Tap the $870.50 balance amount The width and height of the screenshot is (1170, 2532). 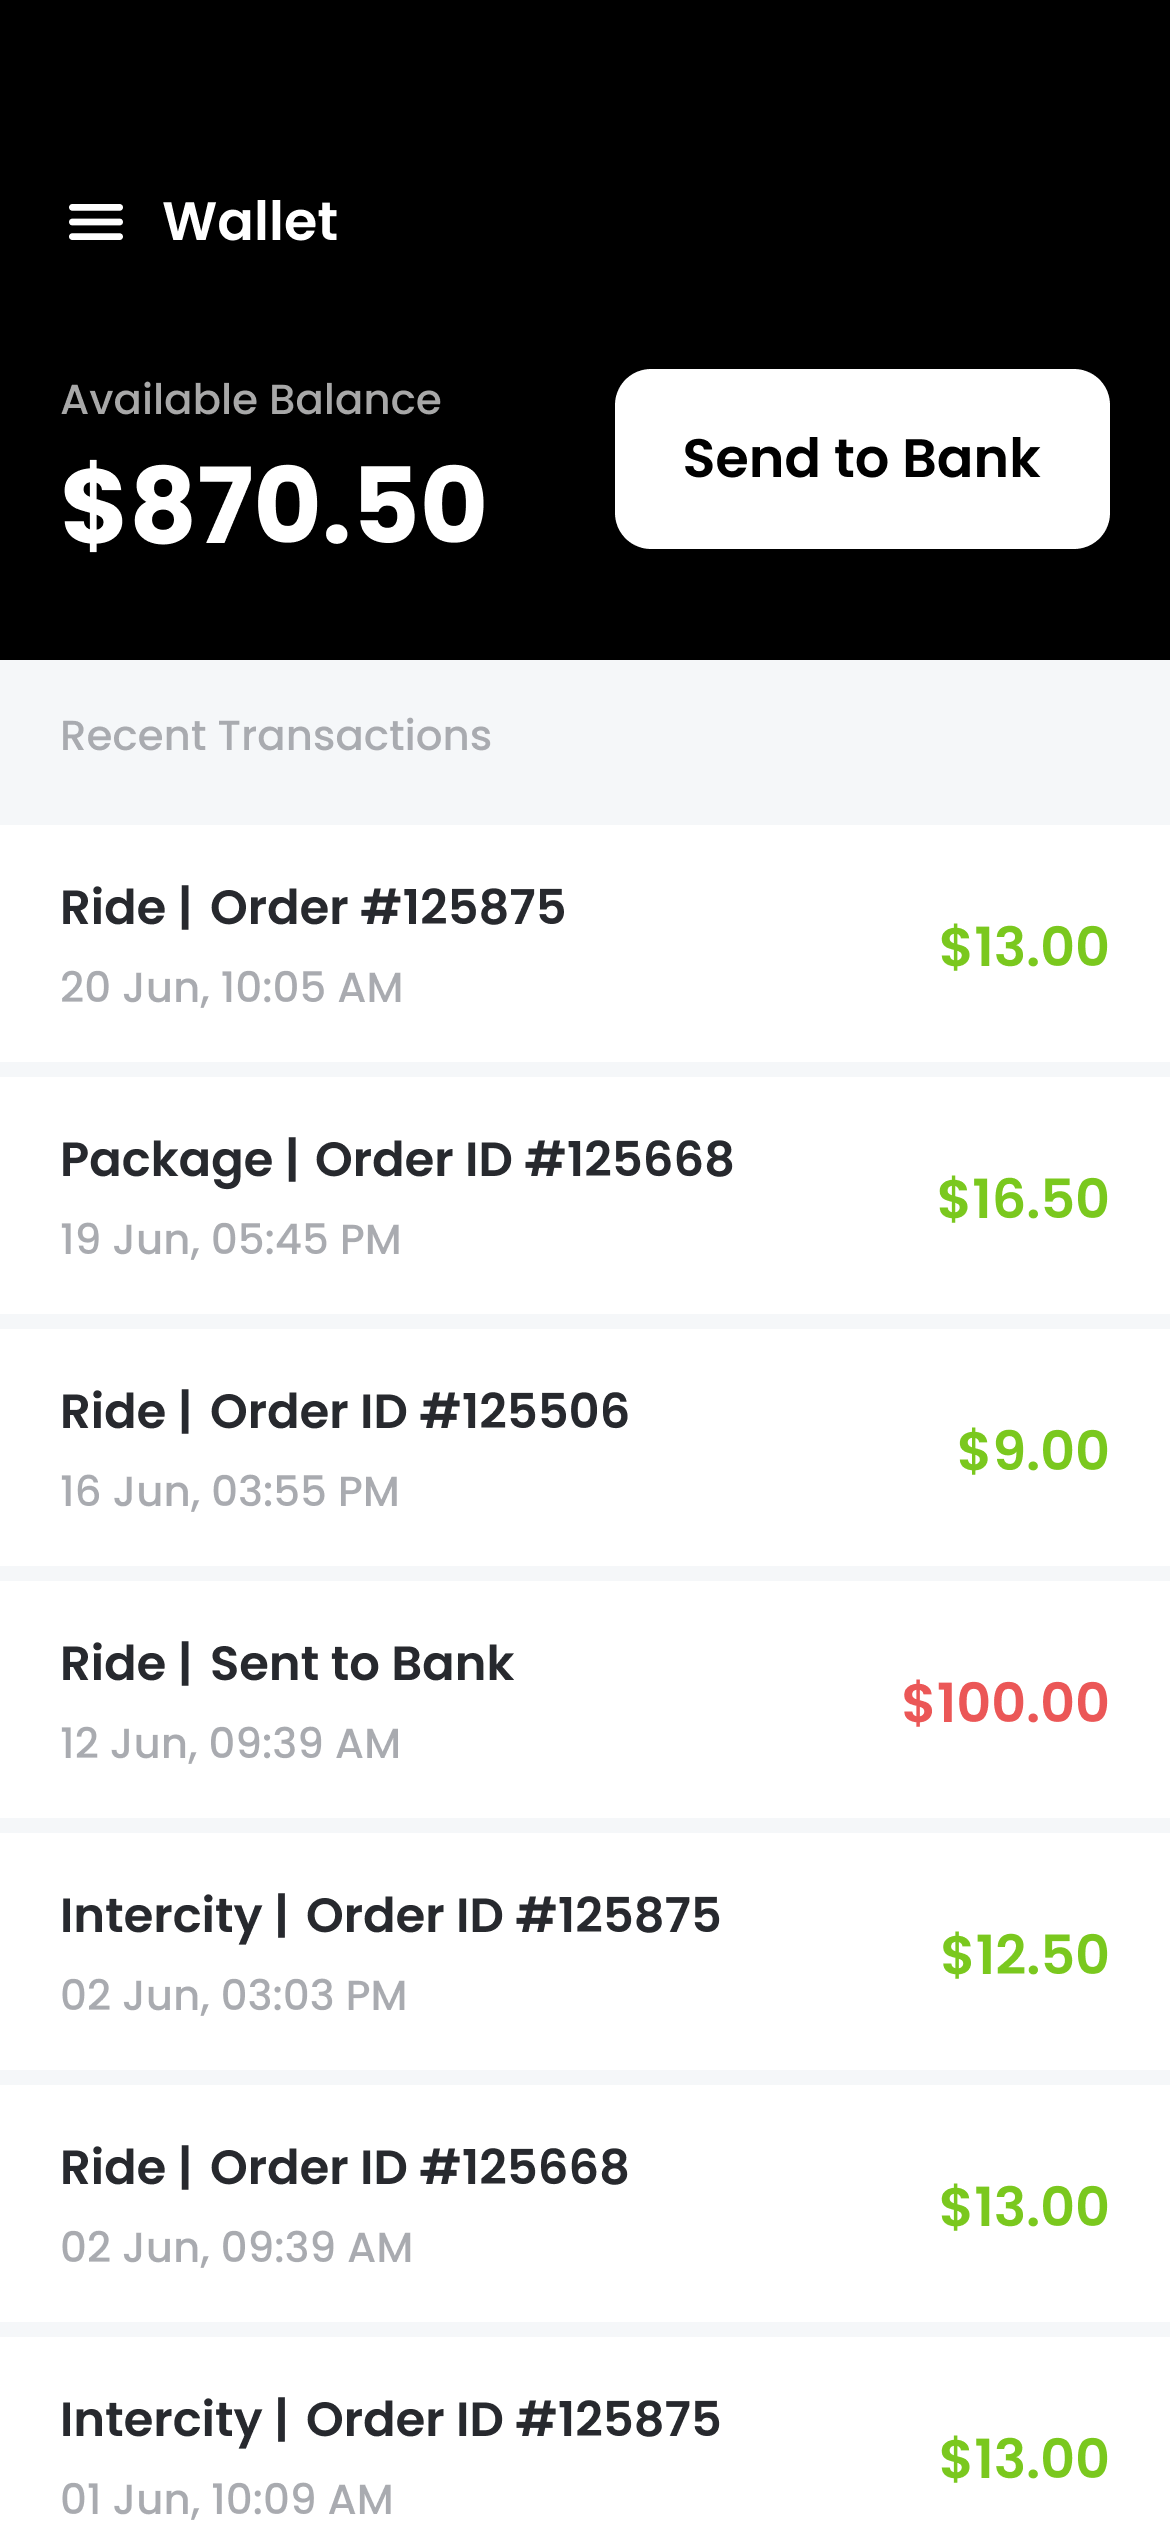click(x=274, y=504)
